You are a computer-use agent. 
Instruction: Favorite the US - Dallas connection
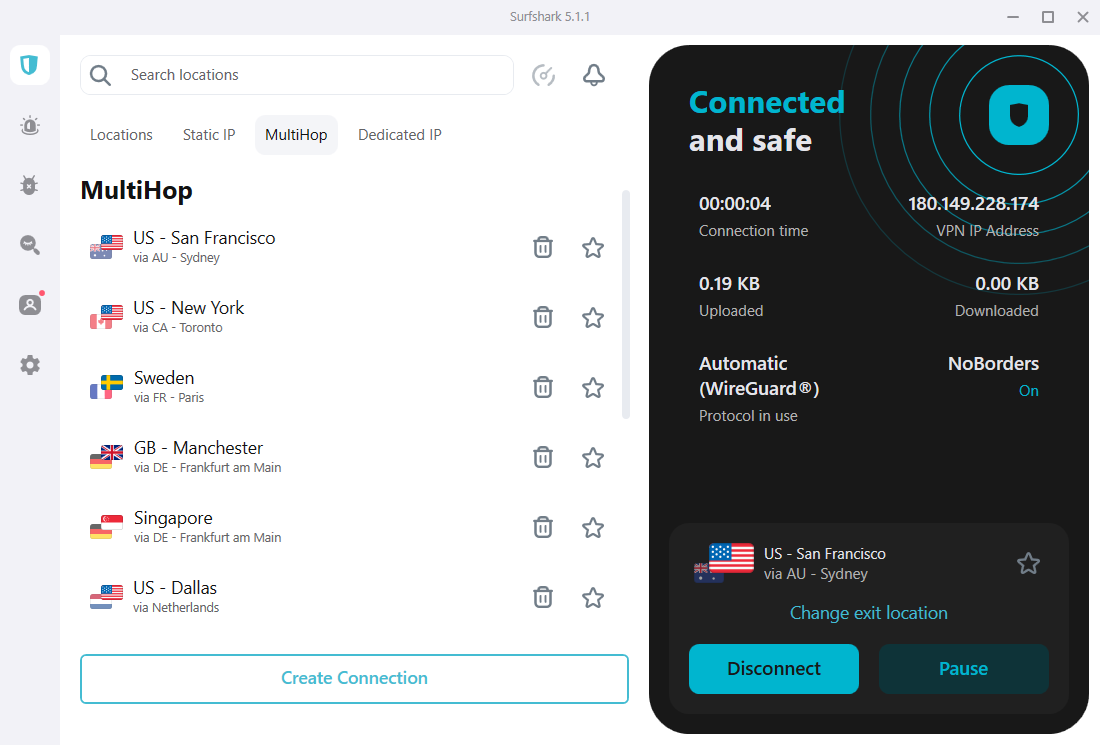(593, 597)
